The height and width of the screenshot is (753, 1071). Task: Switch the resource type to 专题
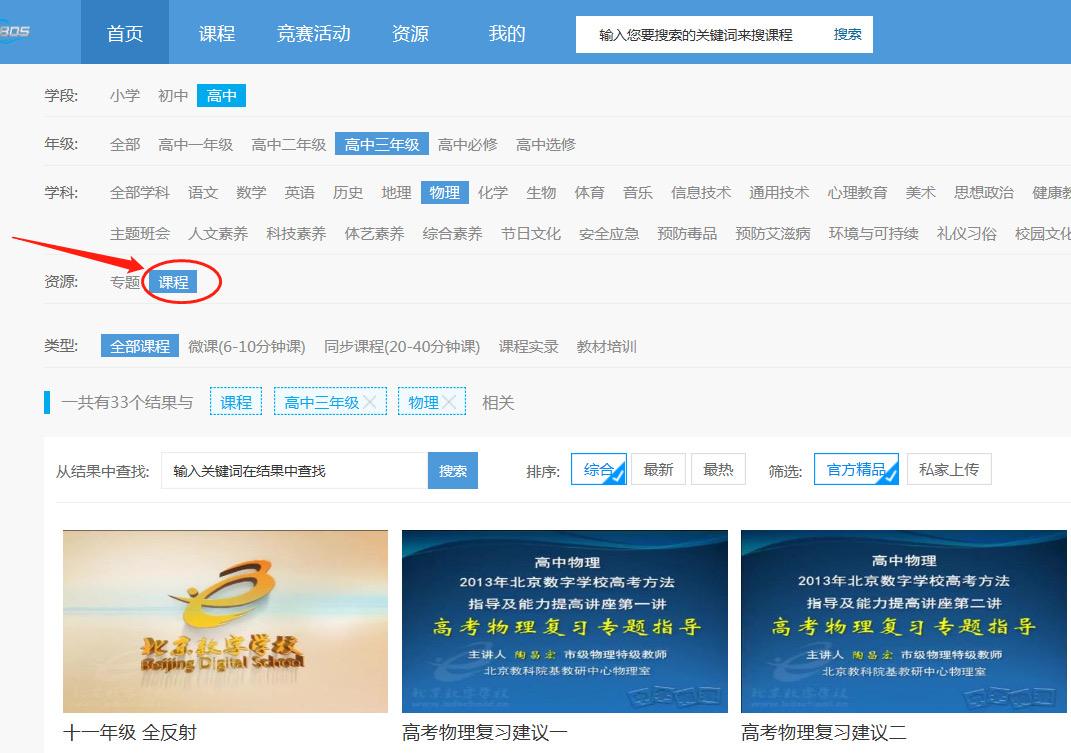(x=125, y=282)
